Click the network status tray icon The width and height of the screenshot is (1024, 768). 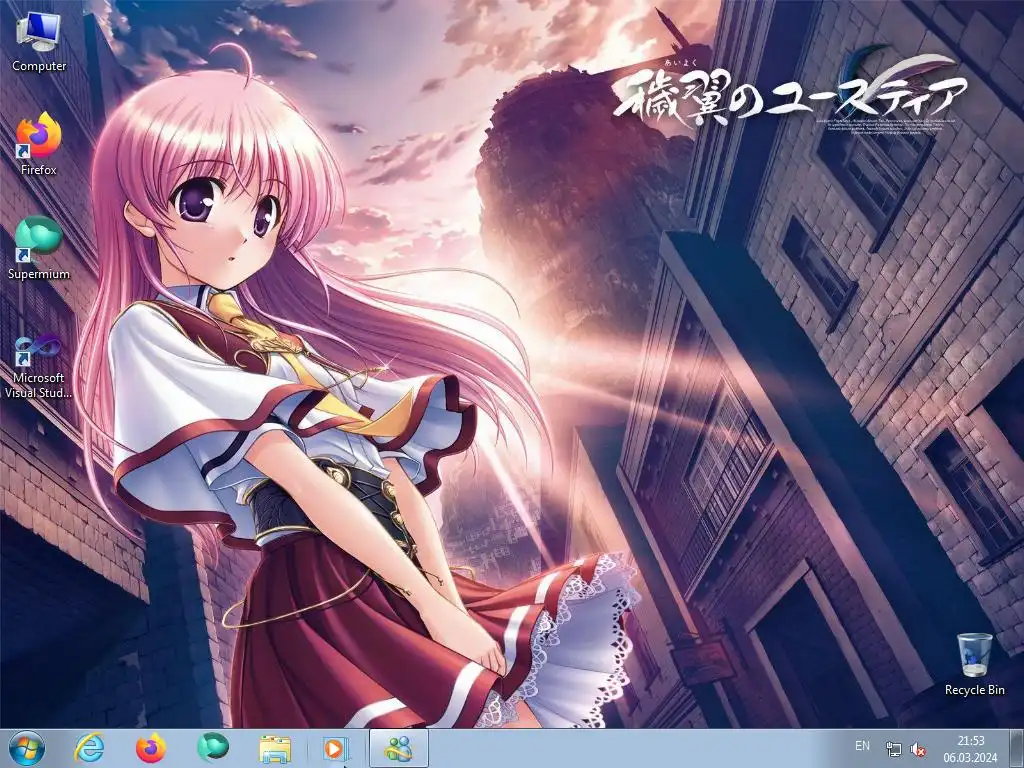click(893, 749)
